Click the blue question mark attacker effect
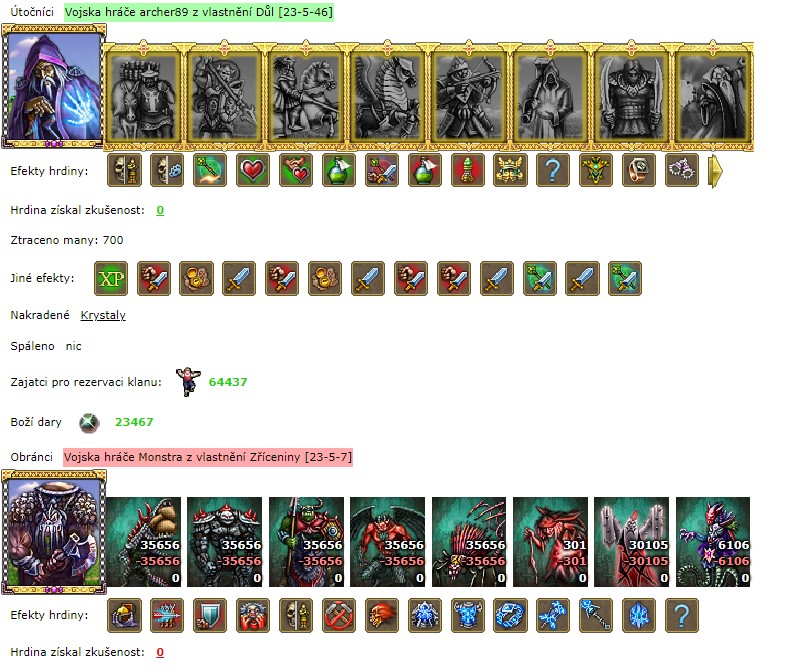The height and width of the screenshot is (672, 805). coord(553,170)
